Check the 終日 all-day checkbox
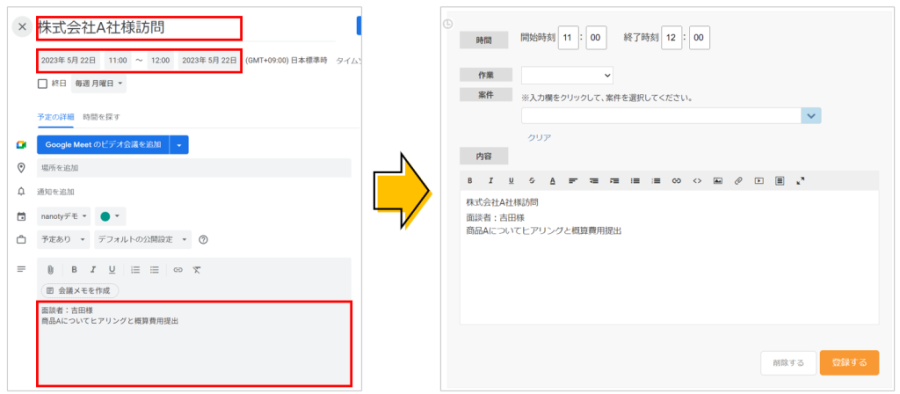The height and width of the screenshot is (394, 900). coord(42,84)
